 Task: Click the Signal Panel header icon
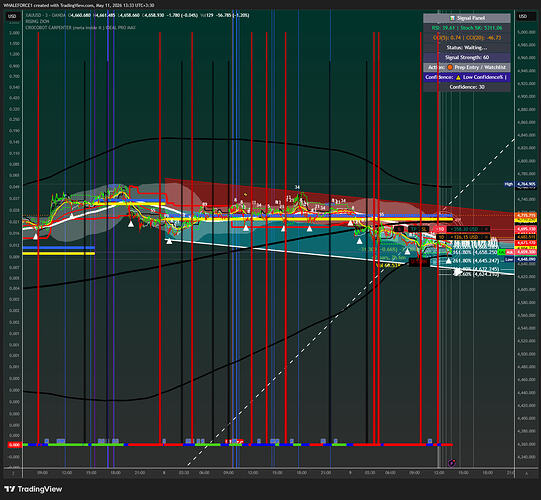pos(452,18)
